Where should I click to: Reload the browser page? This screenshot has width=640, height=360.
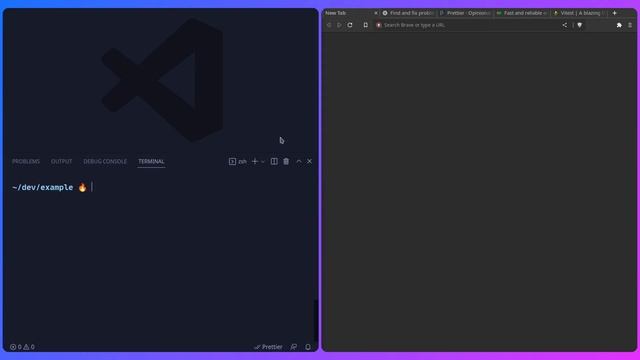pyautogui.click(x=350, y=25)
